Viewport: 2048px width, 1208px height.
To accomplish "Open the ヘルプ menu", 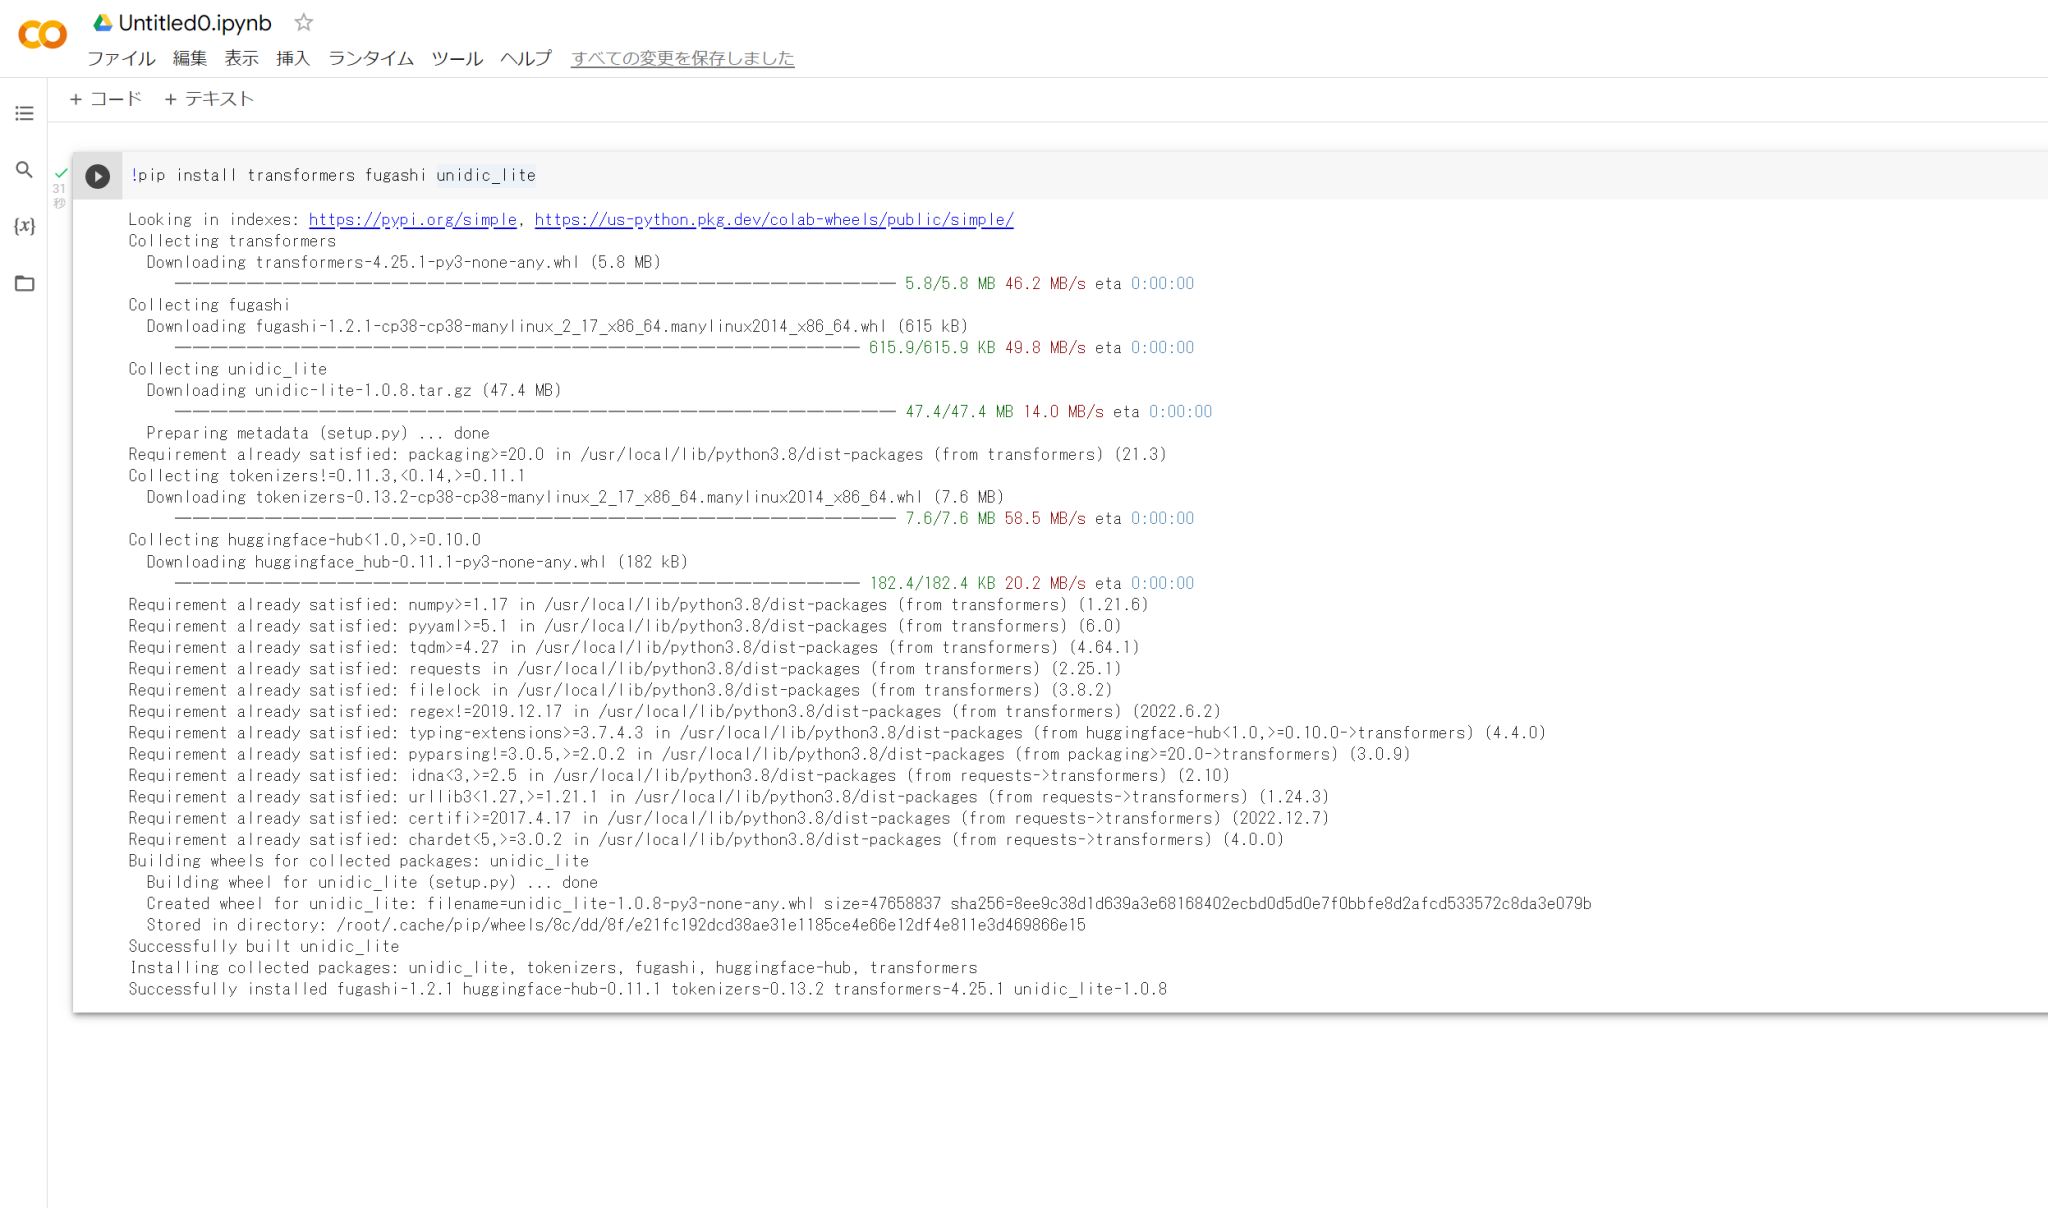I will [x=525, y=58].
